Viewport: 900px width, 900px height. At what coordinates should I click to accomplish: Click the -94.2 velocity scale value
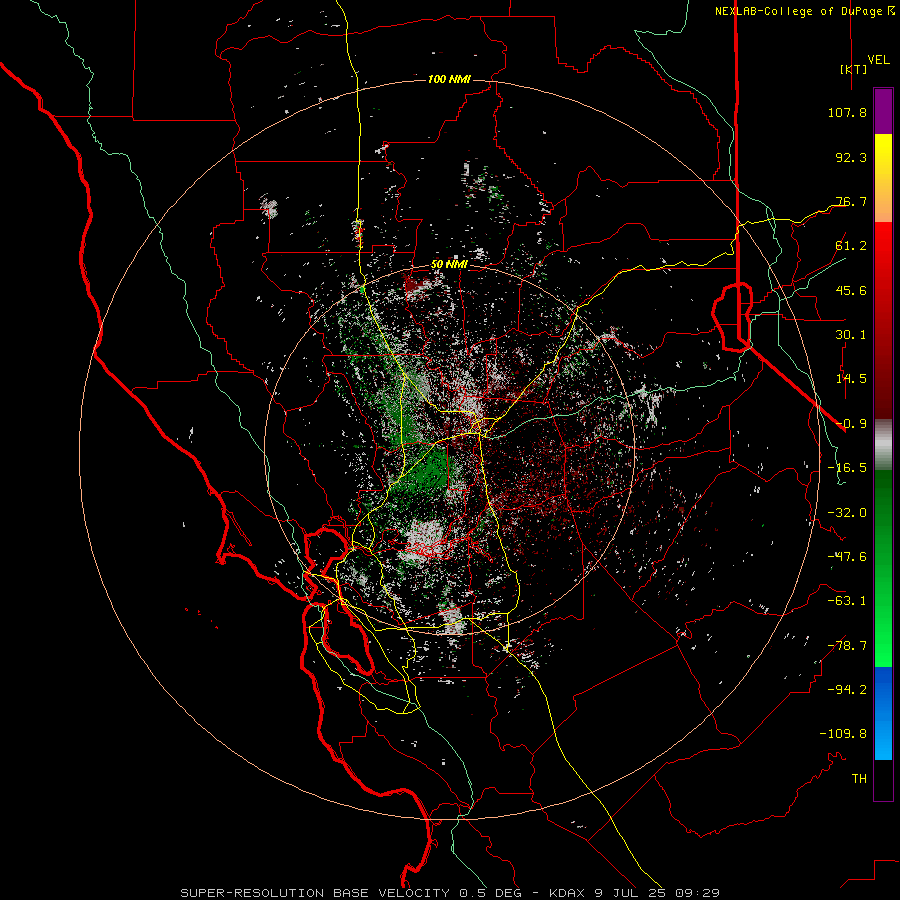[x=847, y=690]
